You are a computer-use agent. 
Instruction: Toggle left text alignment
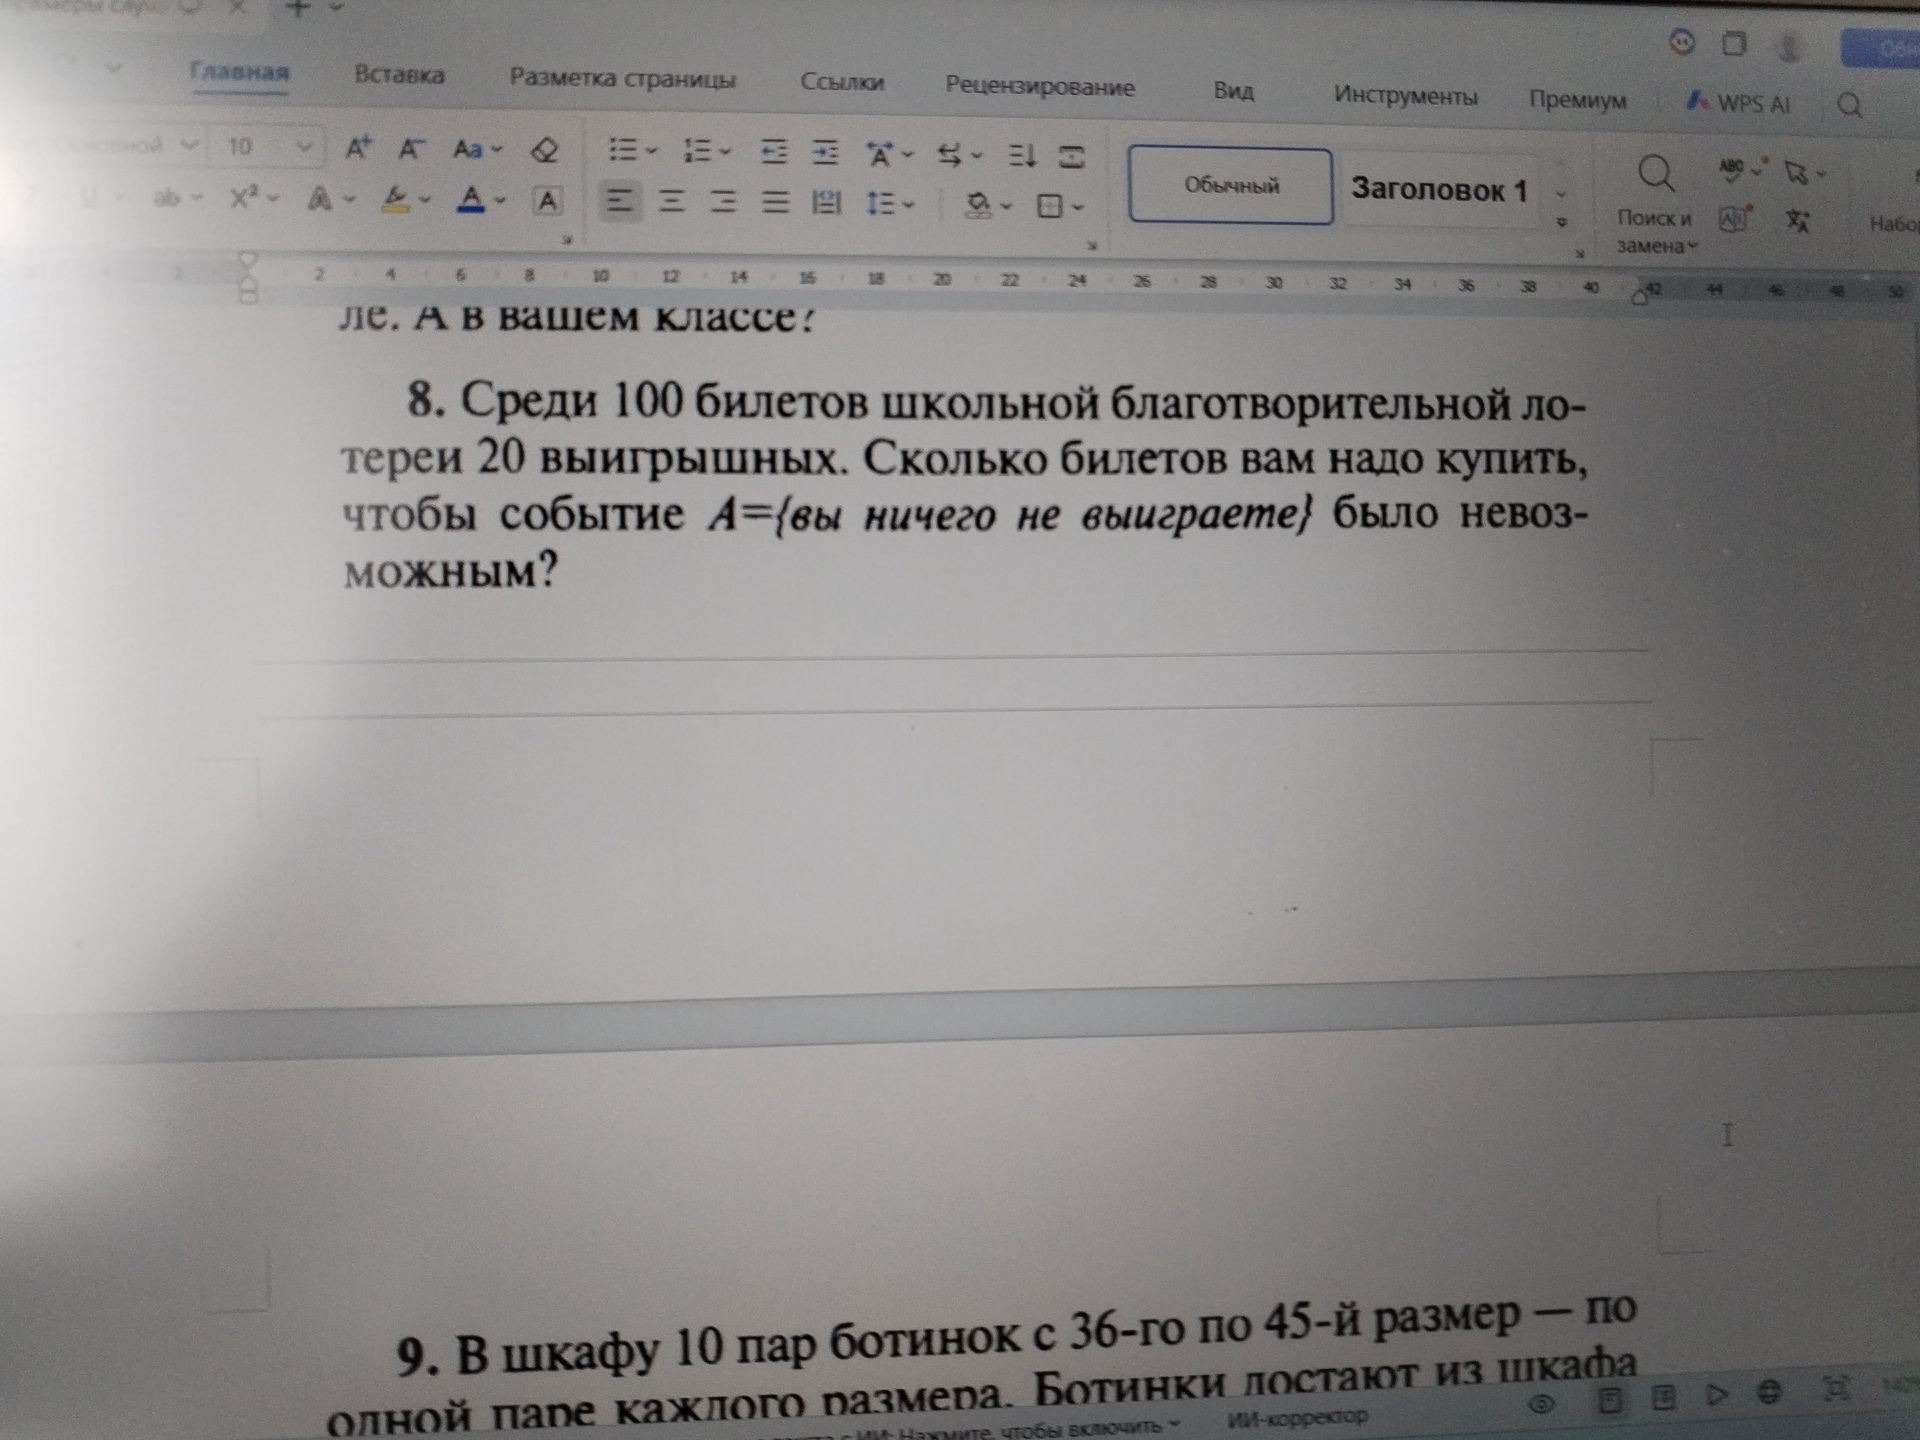click(x=620, y=202)
